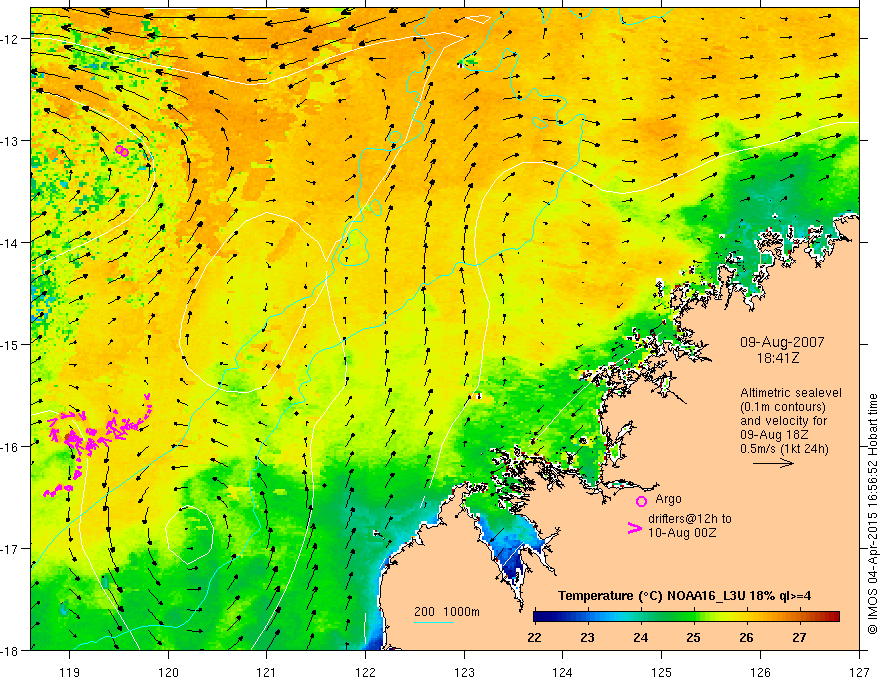Click the colorbar tick label 26
The image size is (880, 680).
pyautogui.click(x=746, y=637)
